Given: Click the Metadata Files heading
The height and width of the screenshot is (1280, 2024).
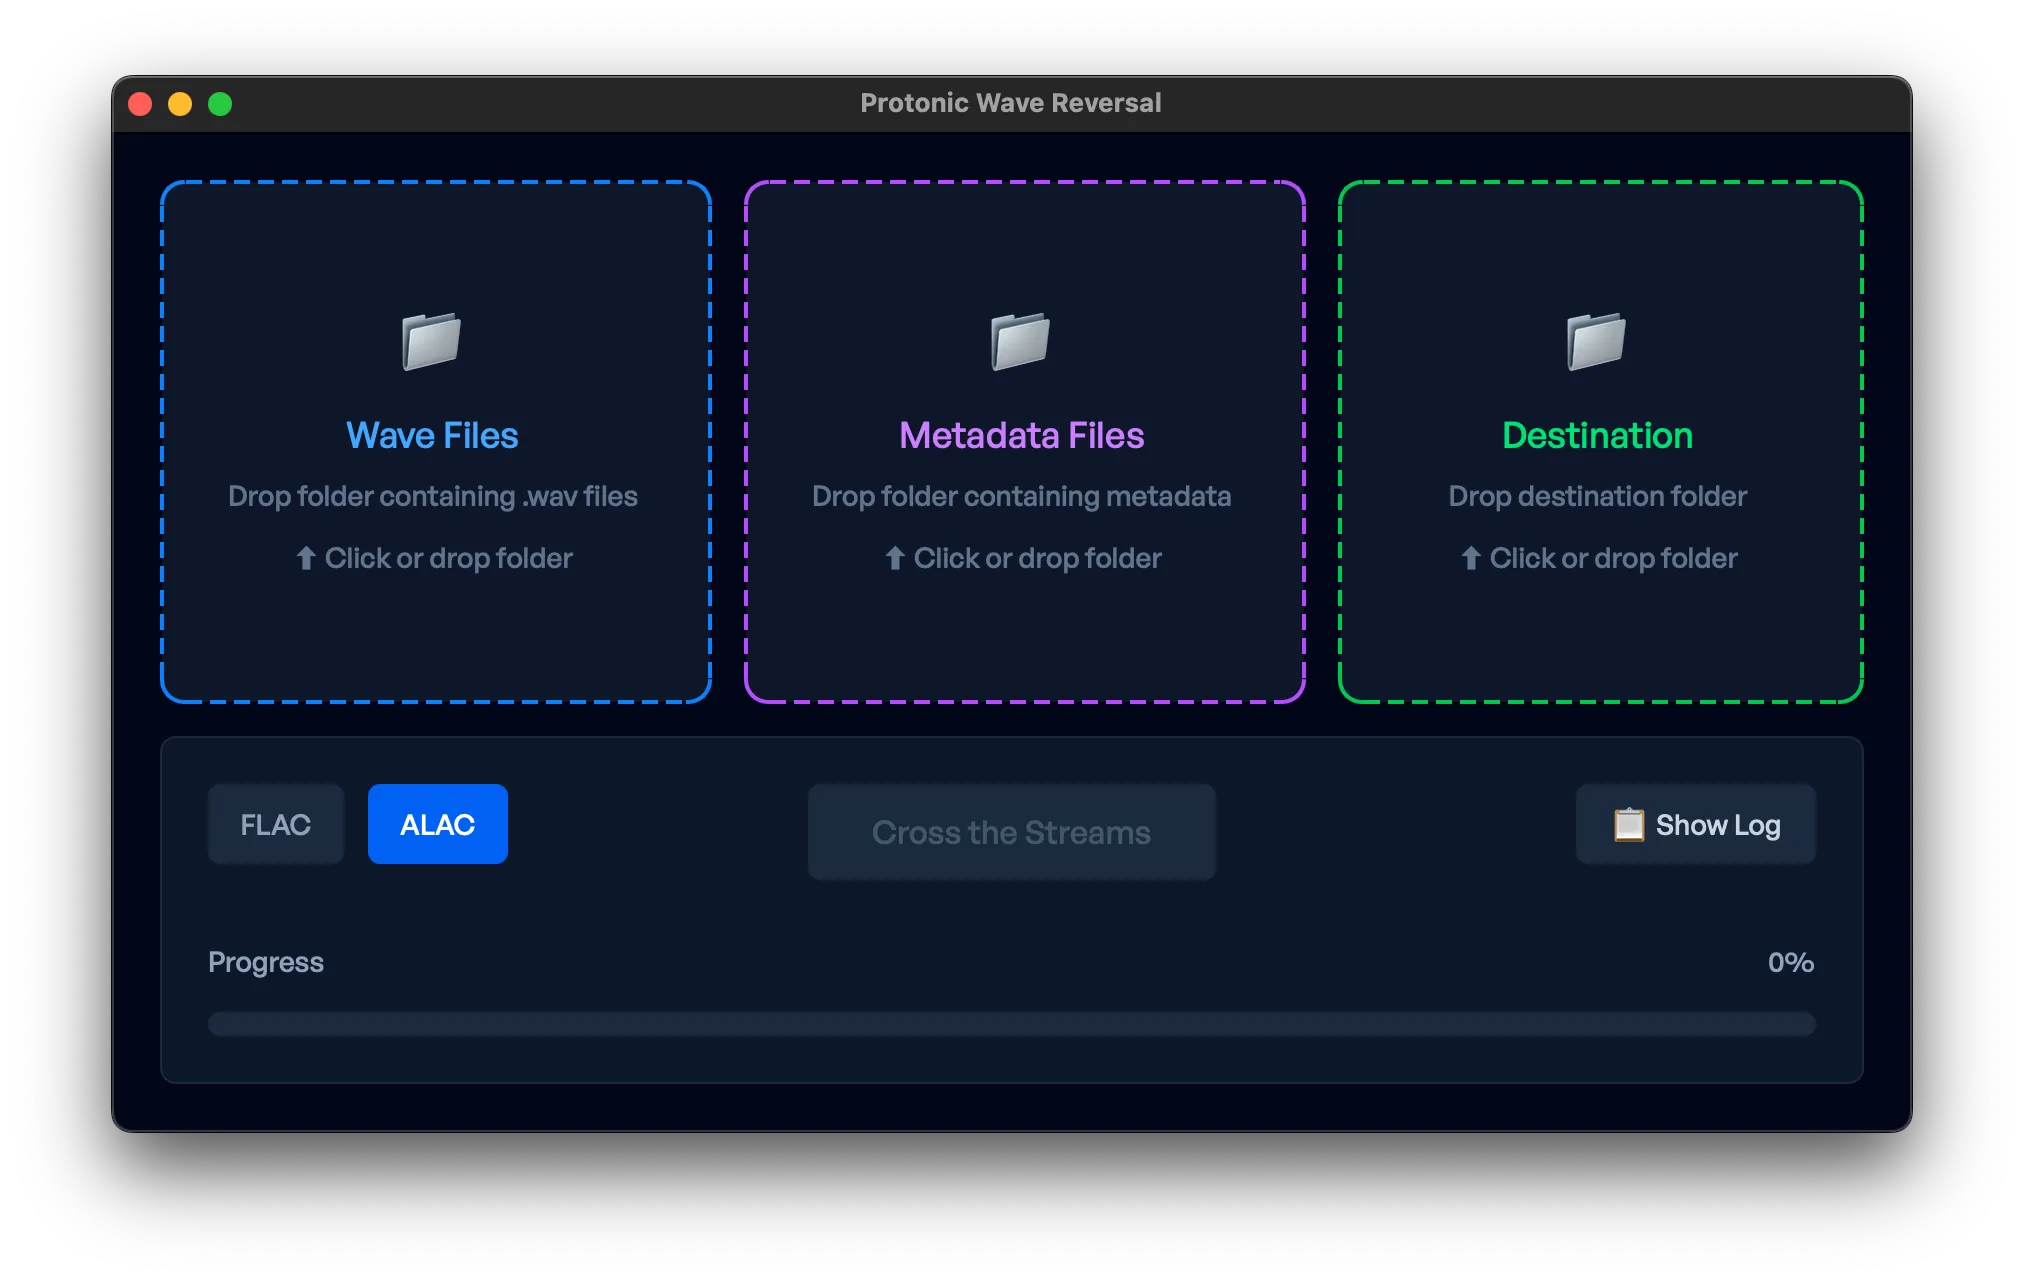Looking at the screenshot, I should coord(1021,436).
